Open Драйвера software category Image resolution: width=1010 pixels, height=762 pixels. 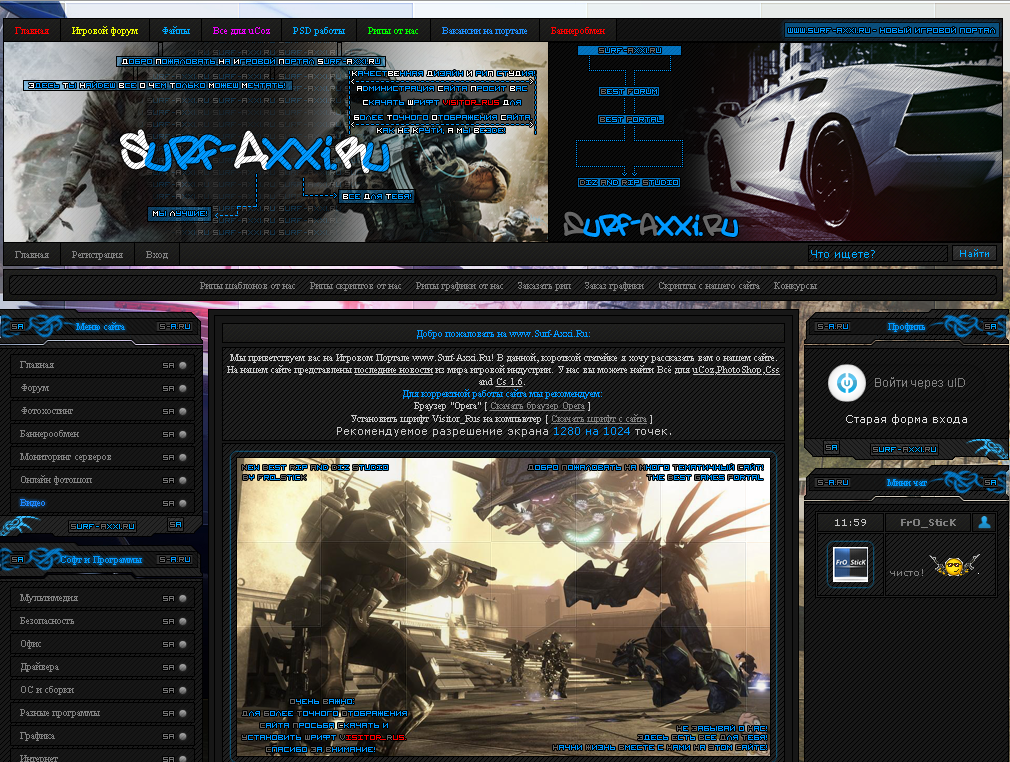click(103, 667)
